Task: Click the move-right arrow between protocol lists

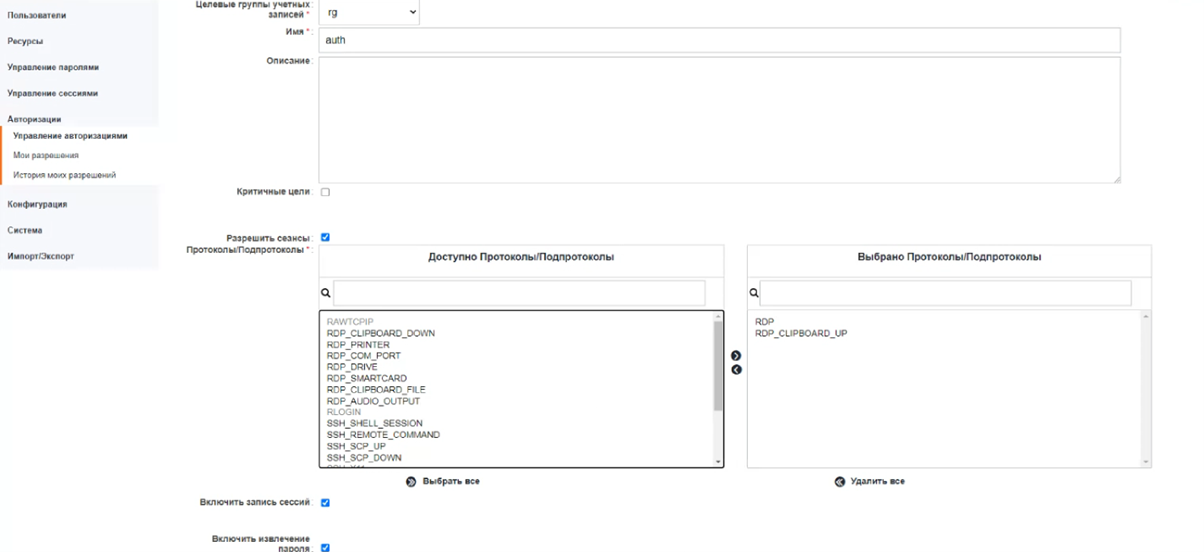Action: click(736, 356)
